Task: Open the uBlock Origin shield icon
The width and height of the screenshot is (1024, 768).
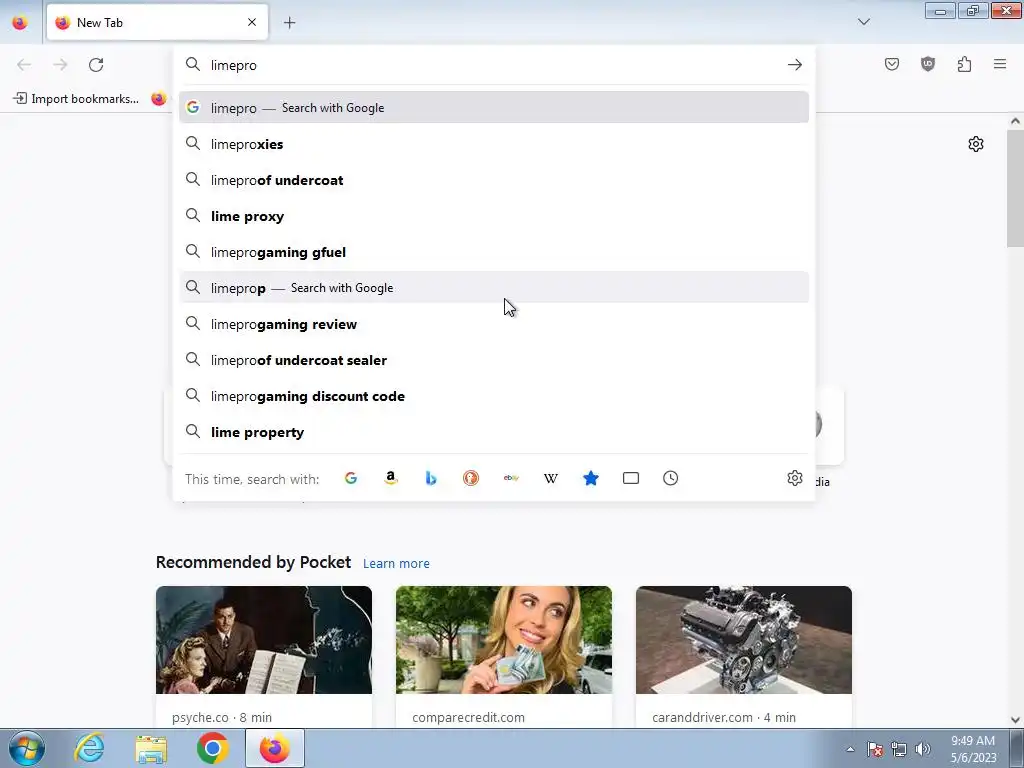Action: point(928,64)
